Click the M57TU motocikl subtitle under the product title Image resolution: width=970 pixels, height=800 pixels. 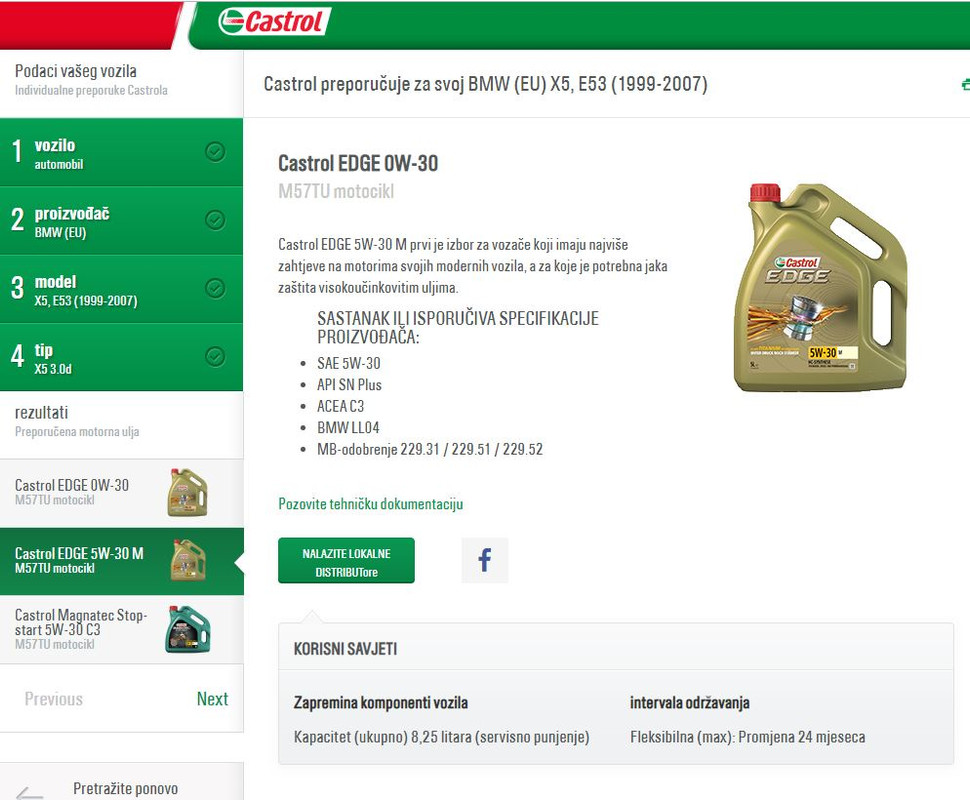click(x=336, y=191)
